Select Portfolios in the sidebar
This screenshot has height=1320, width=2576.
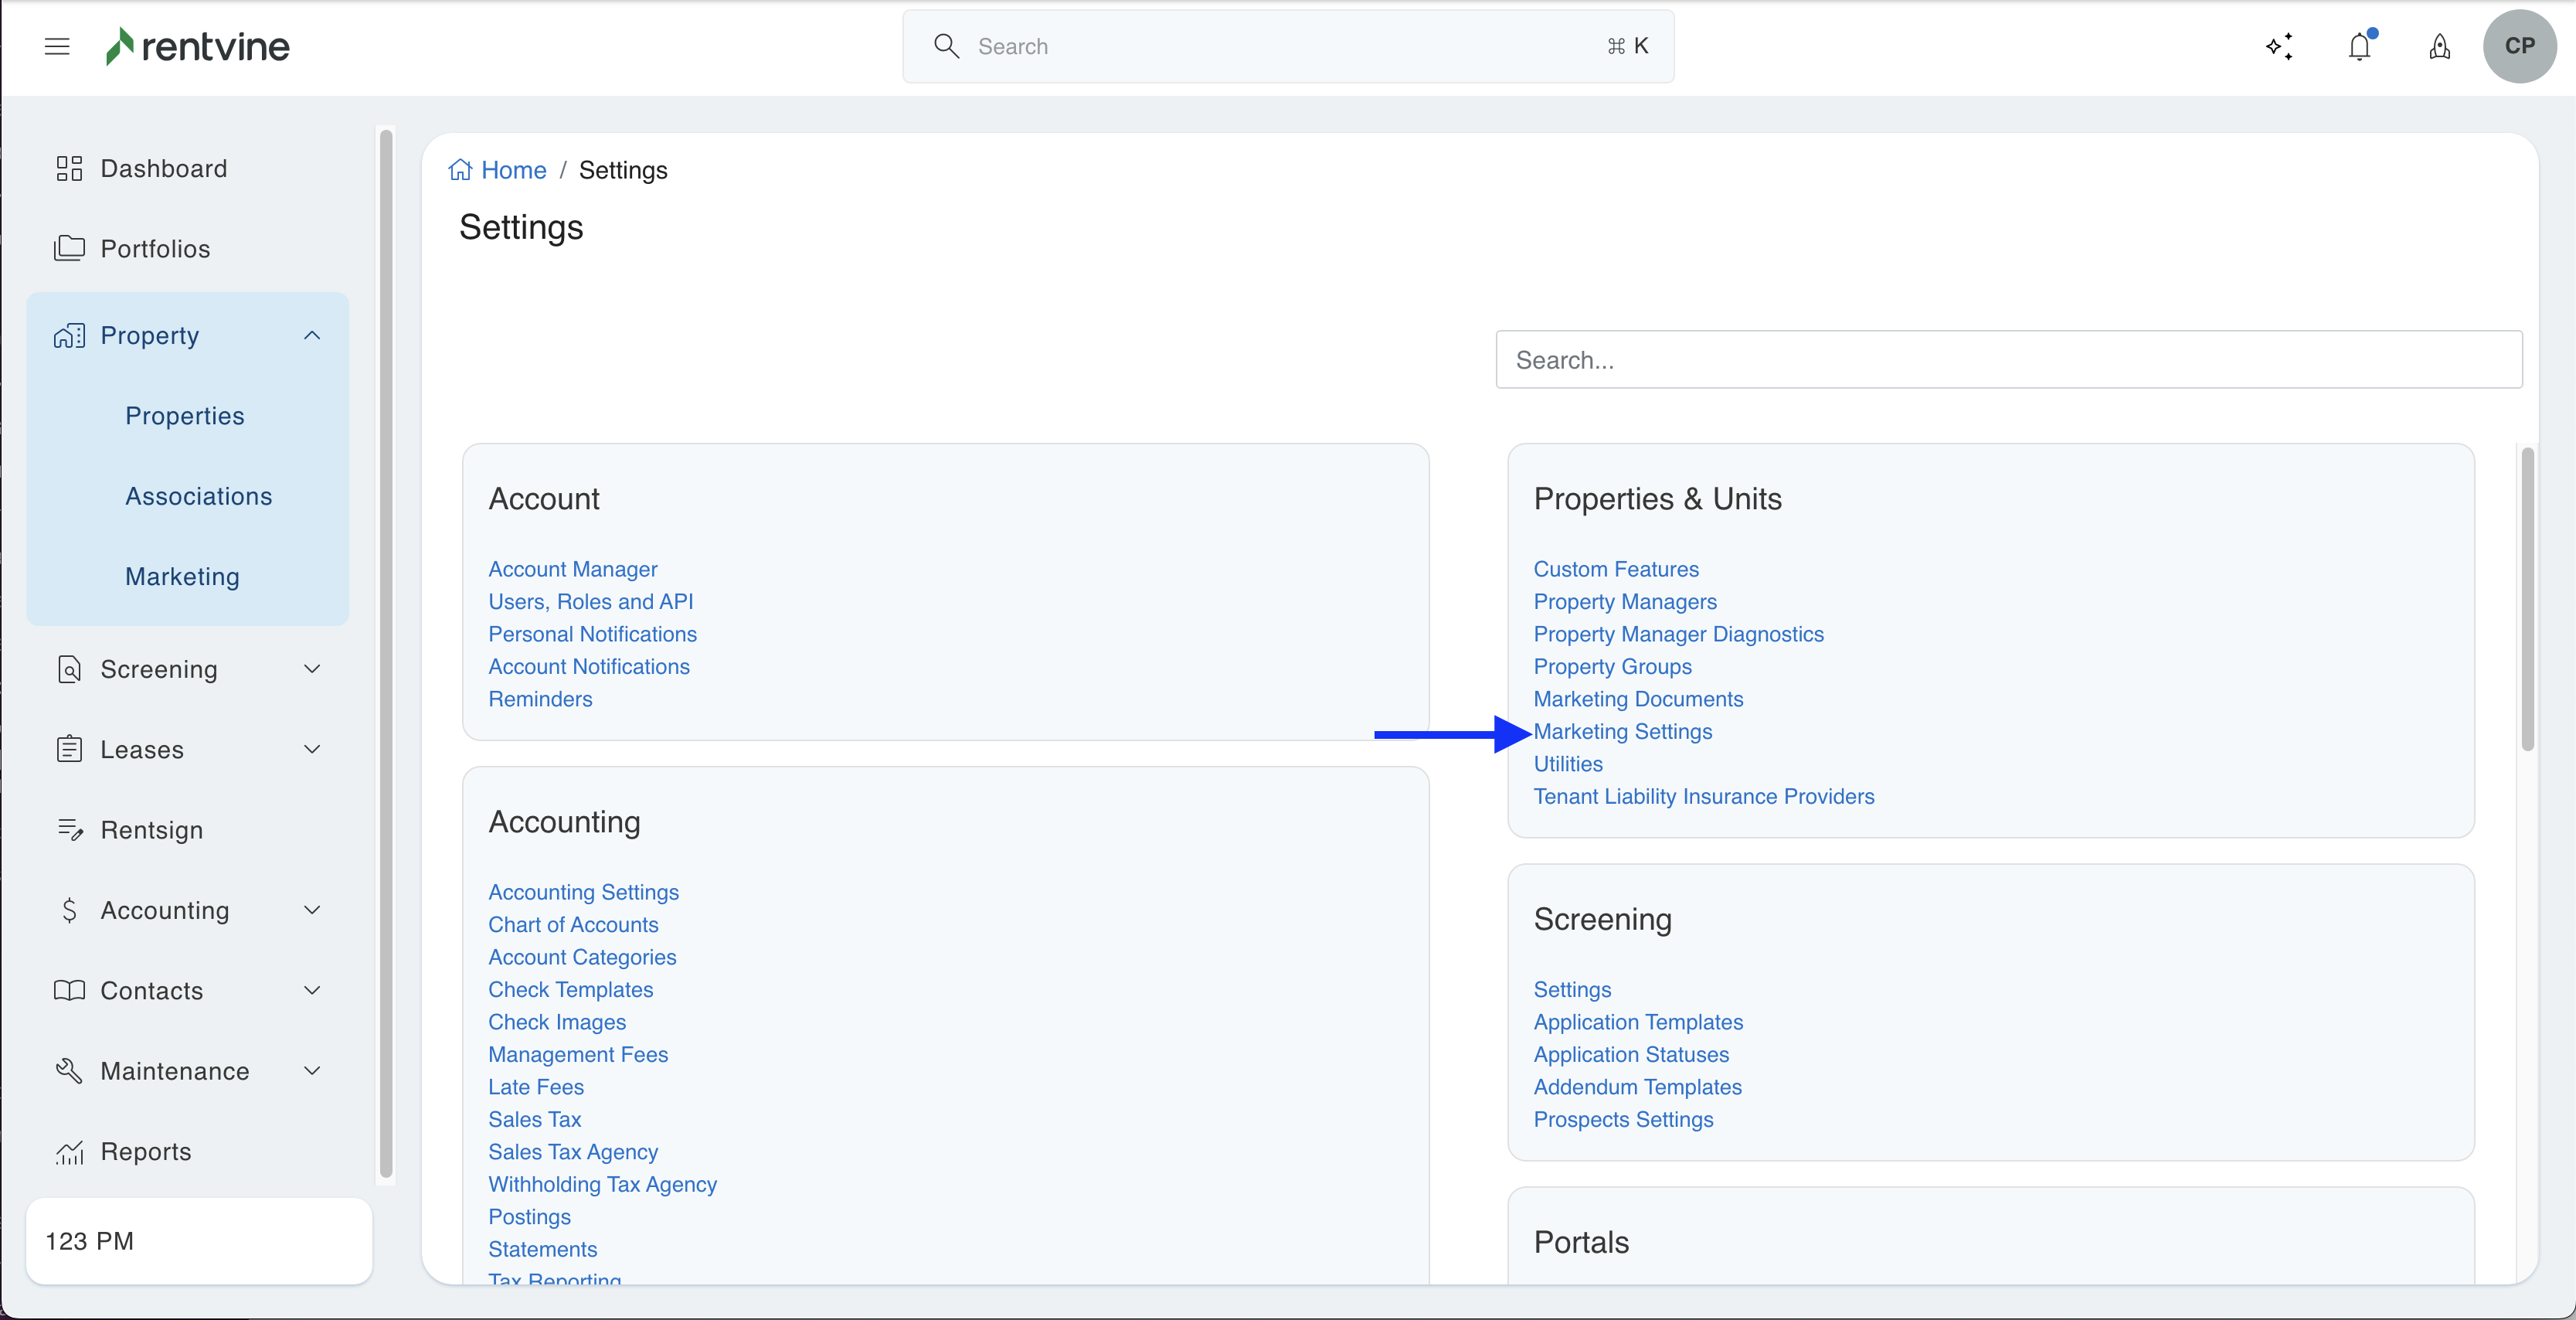point(155,249)
